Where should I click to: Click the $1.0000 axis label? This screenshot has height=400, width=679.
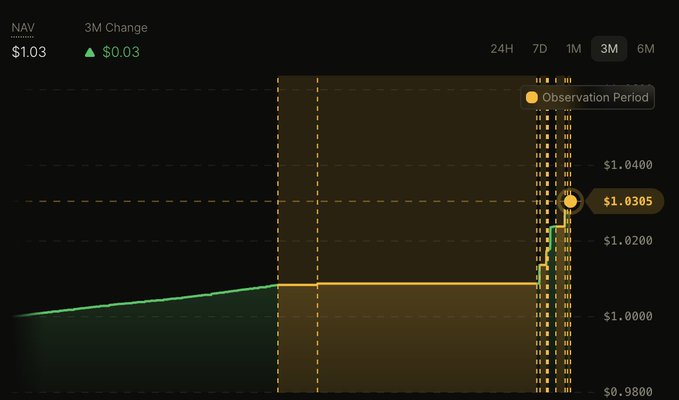coord(628,316)
